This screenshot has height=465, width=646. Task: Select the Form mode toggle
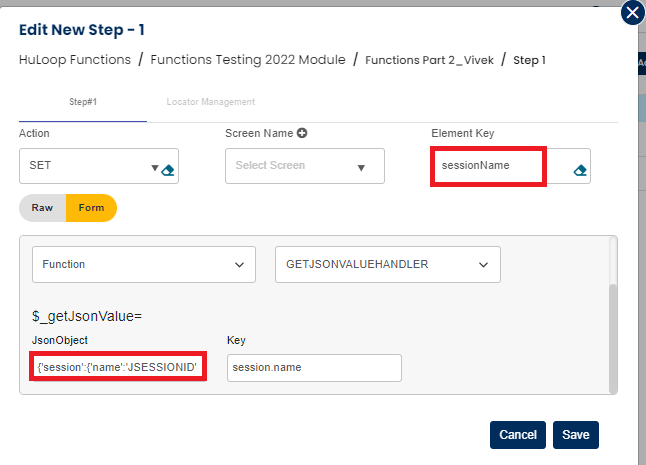91,208
